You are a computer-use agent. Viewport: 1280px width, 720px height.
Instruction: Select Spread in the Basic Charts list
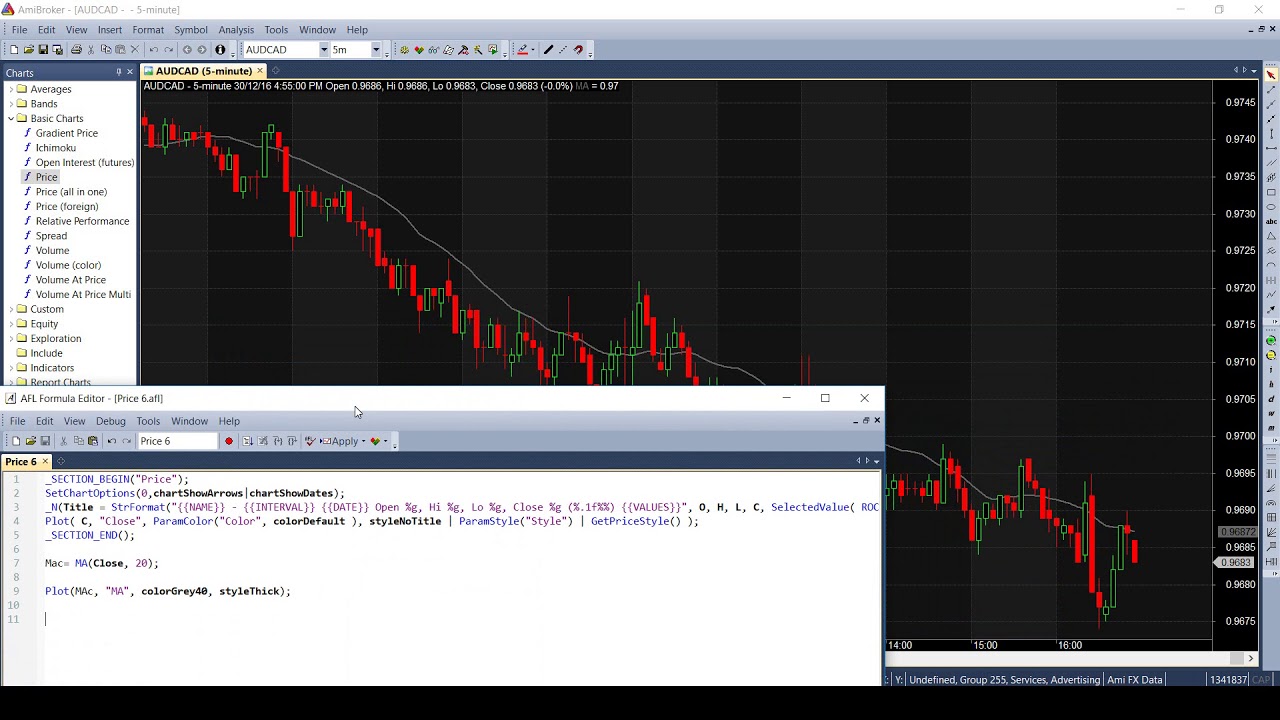tap(51, 236)
